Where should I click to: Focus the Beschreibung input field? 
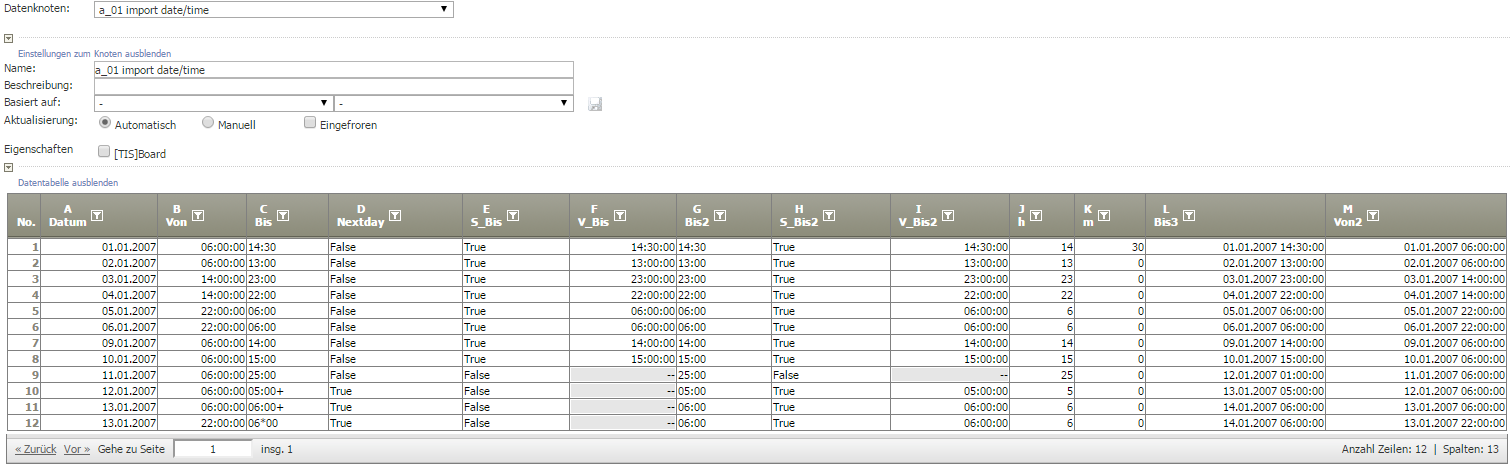333,86
